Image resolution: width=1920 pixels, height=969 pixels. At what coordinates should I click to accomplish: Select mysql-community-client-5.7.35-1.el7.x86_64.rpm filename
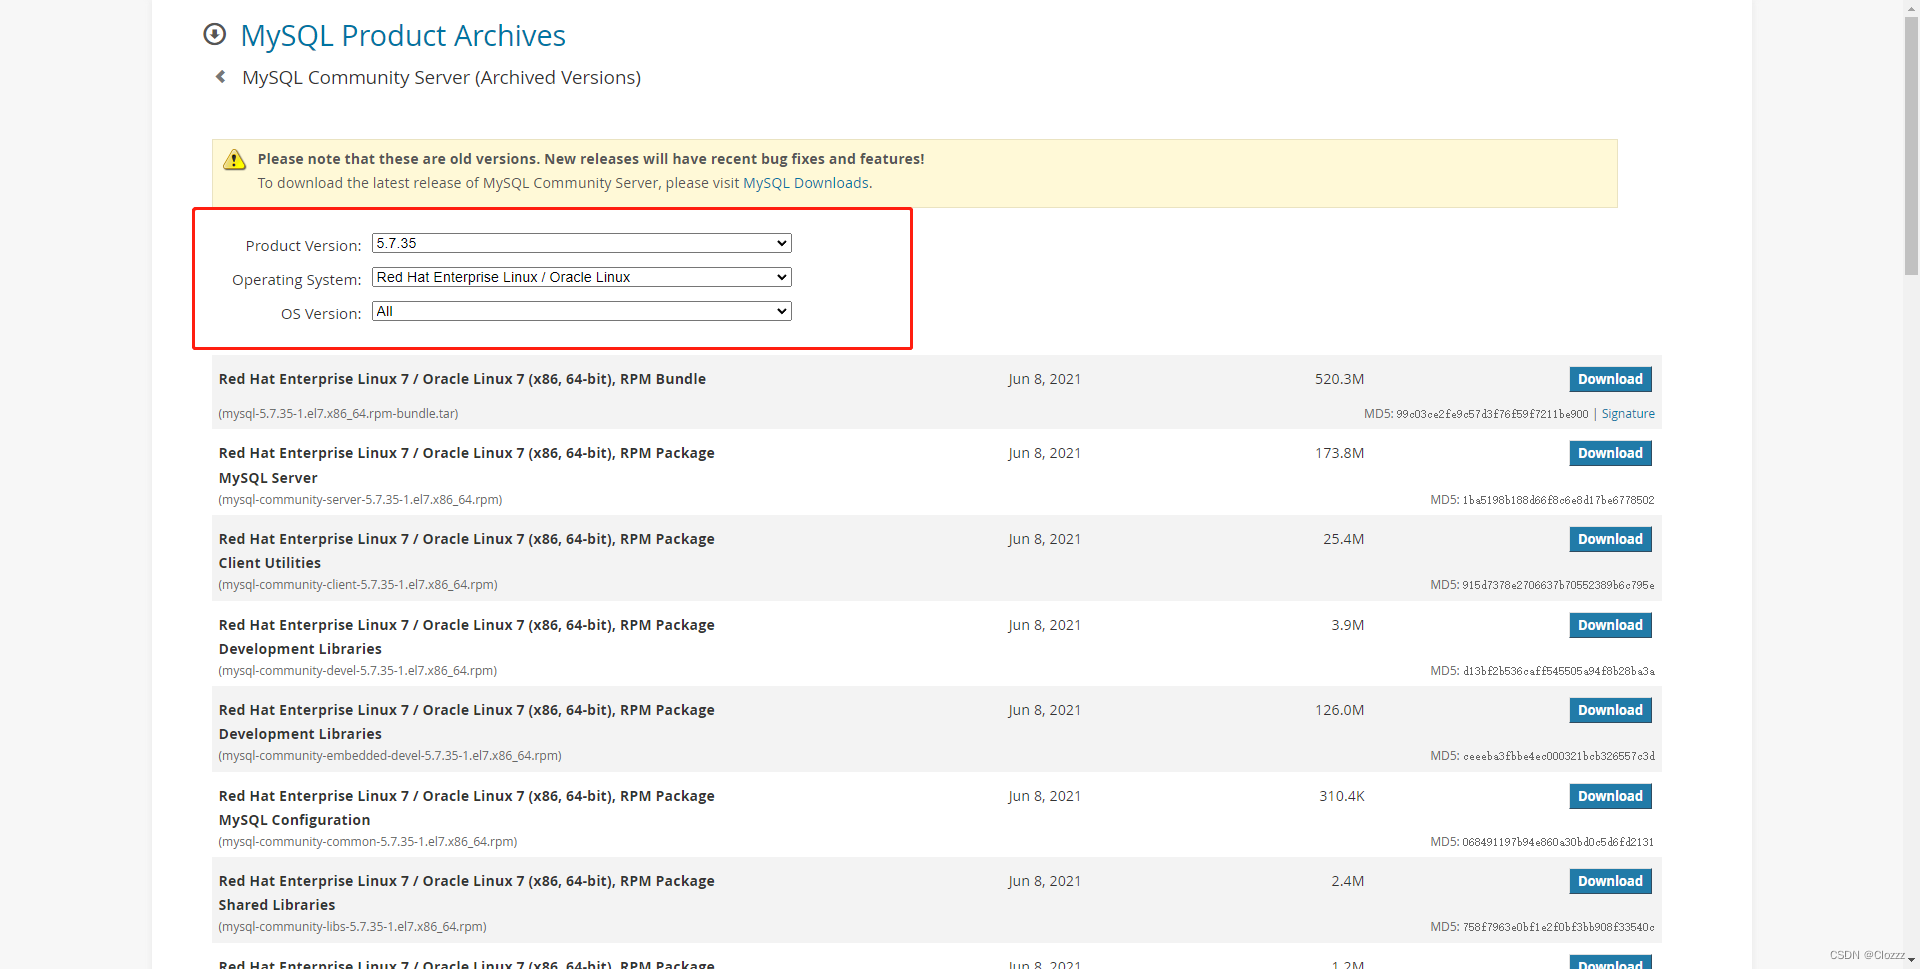pos(358,585)
